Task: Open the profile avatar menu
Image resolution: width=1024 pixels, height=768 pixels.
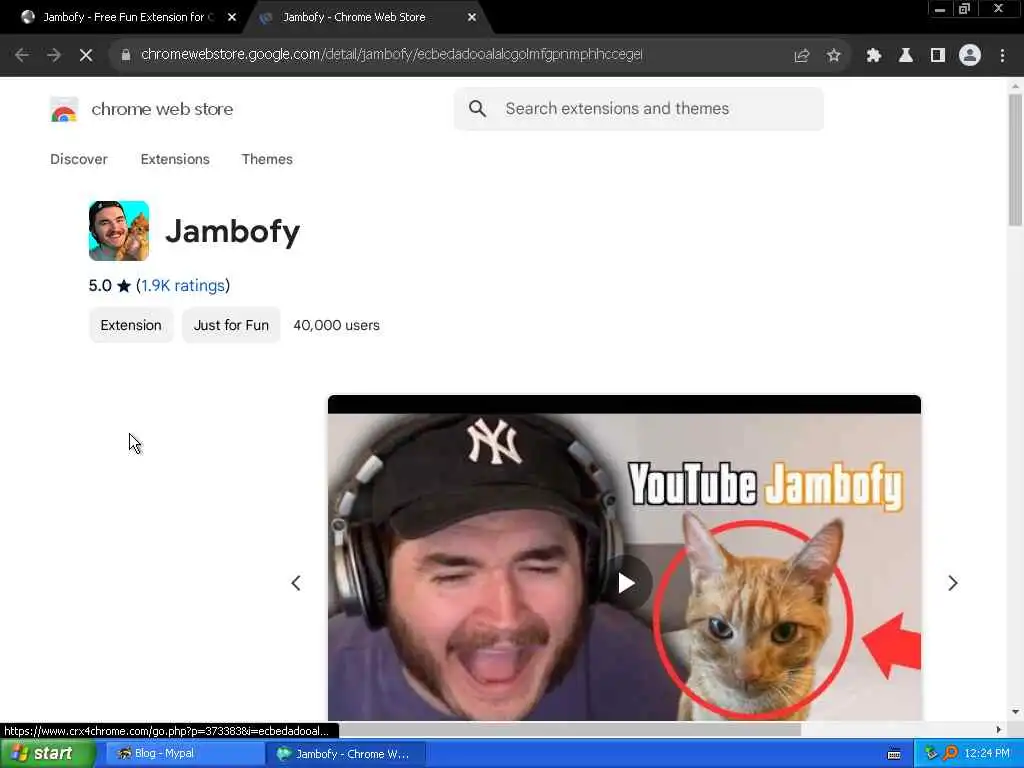Action: click(970, 56)
